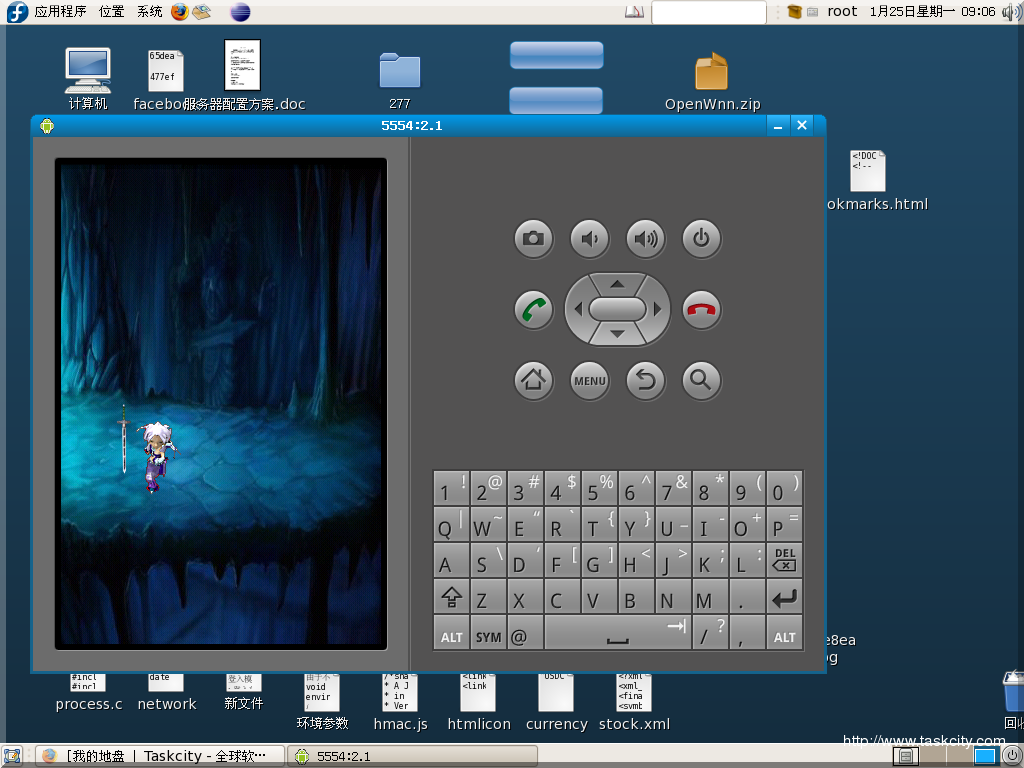Select OpenWnn.zip on the desktop

point(712,81)
